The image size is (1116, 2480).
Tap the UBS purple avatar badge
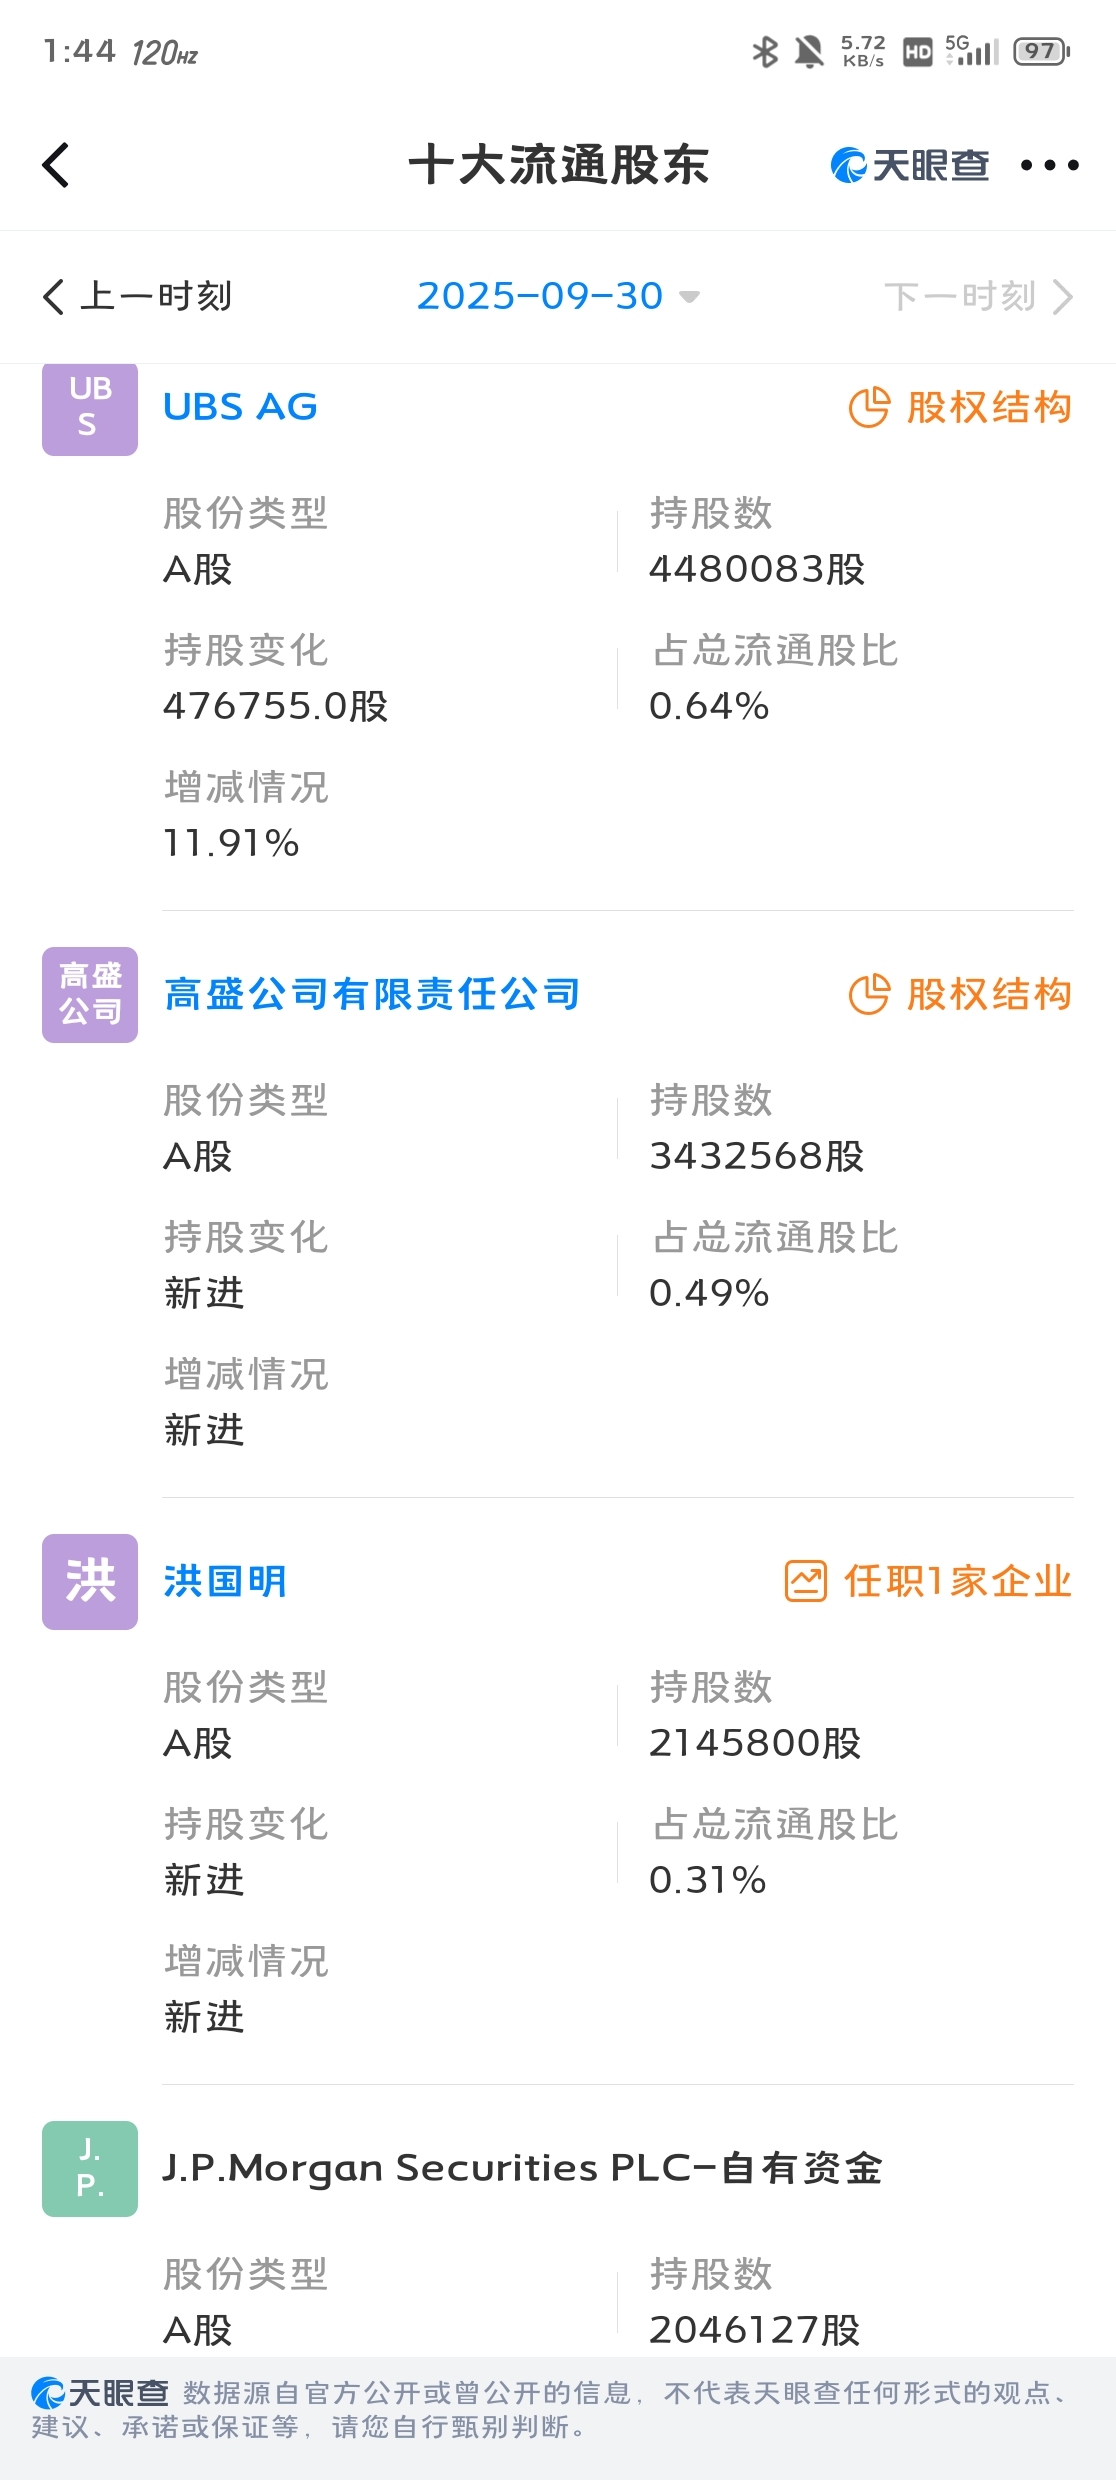pyautogui.click(x=90, y=408)
